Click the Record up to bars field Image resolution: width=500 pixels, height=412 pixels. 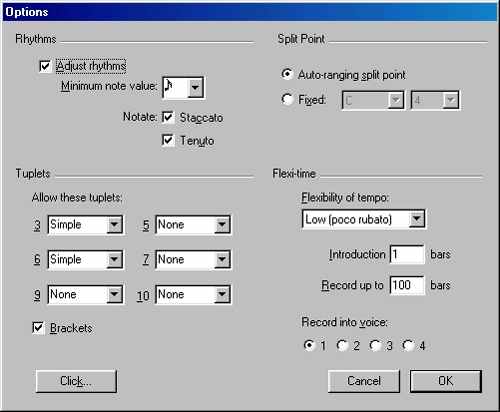407,285
